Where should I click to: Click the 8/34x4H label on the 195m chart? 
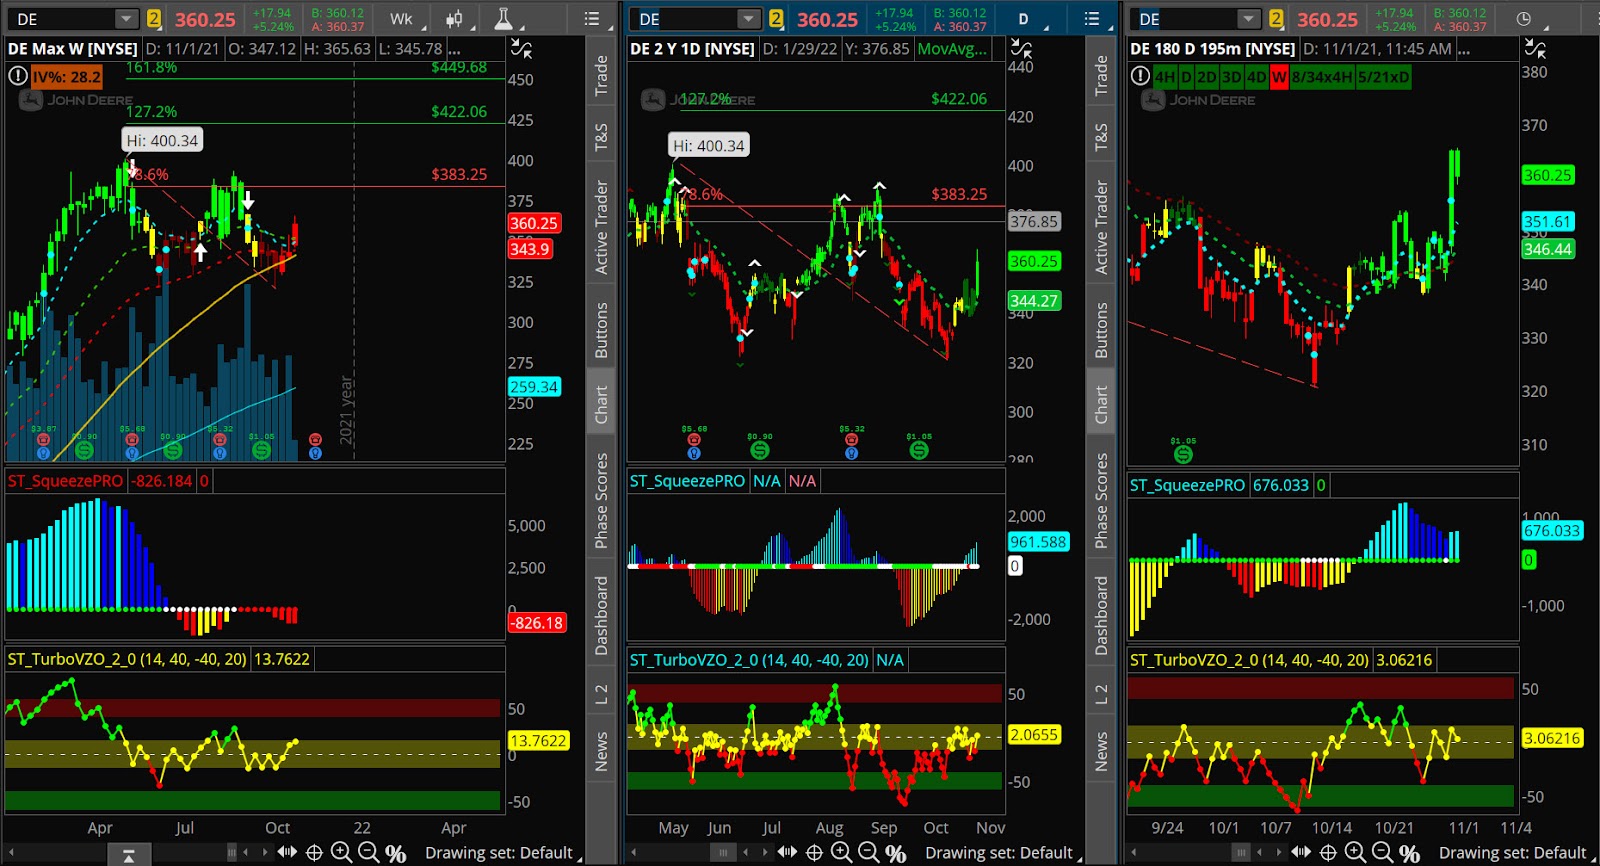(x=1322, y=77)
